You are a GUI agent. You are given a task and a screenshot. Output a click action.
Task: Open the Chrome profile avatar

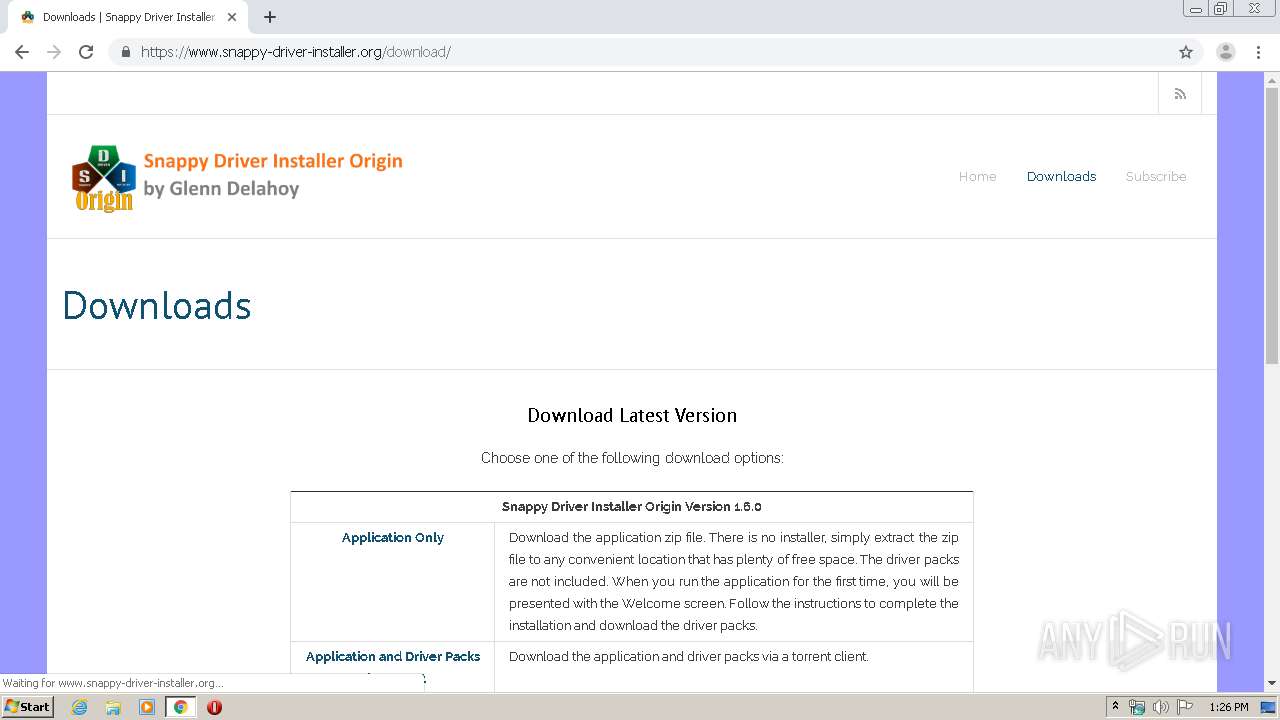point(1226,52)
